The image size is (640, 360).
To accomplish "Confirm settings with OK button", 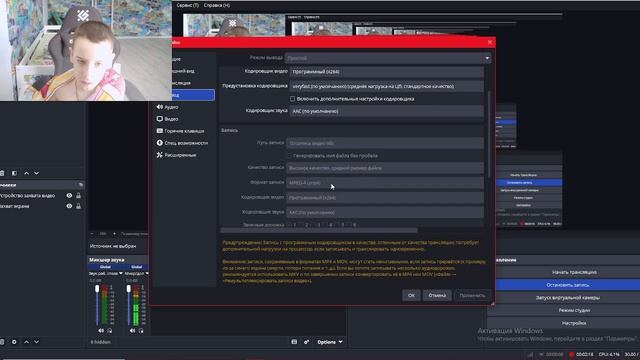I will 411,295.
